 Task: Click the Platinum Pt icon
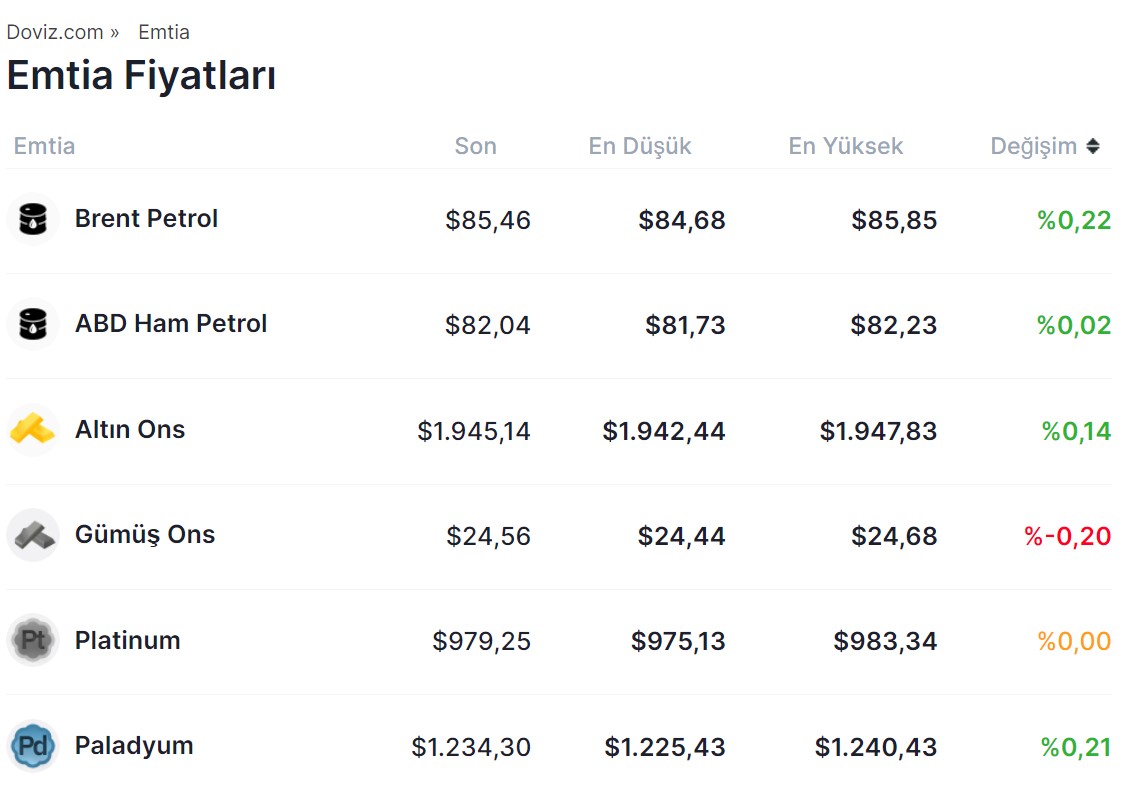pos(33,640)
